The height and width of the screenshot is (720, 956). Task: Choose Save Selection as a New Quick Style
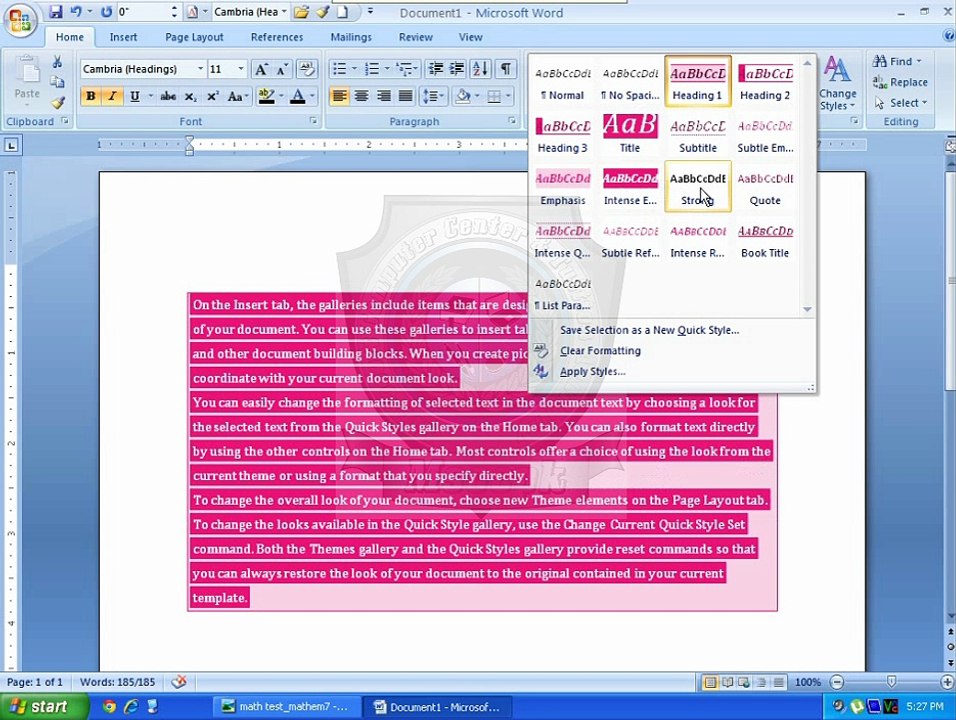coord(649,330)
